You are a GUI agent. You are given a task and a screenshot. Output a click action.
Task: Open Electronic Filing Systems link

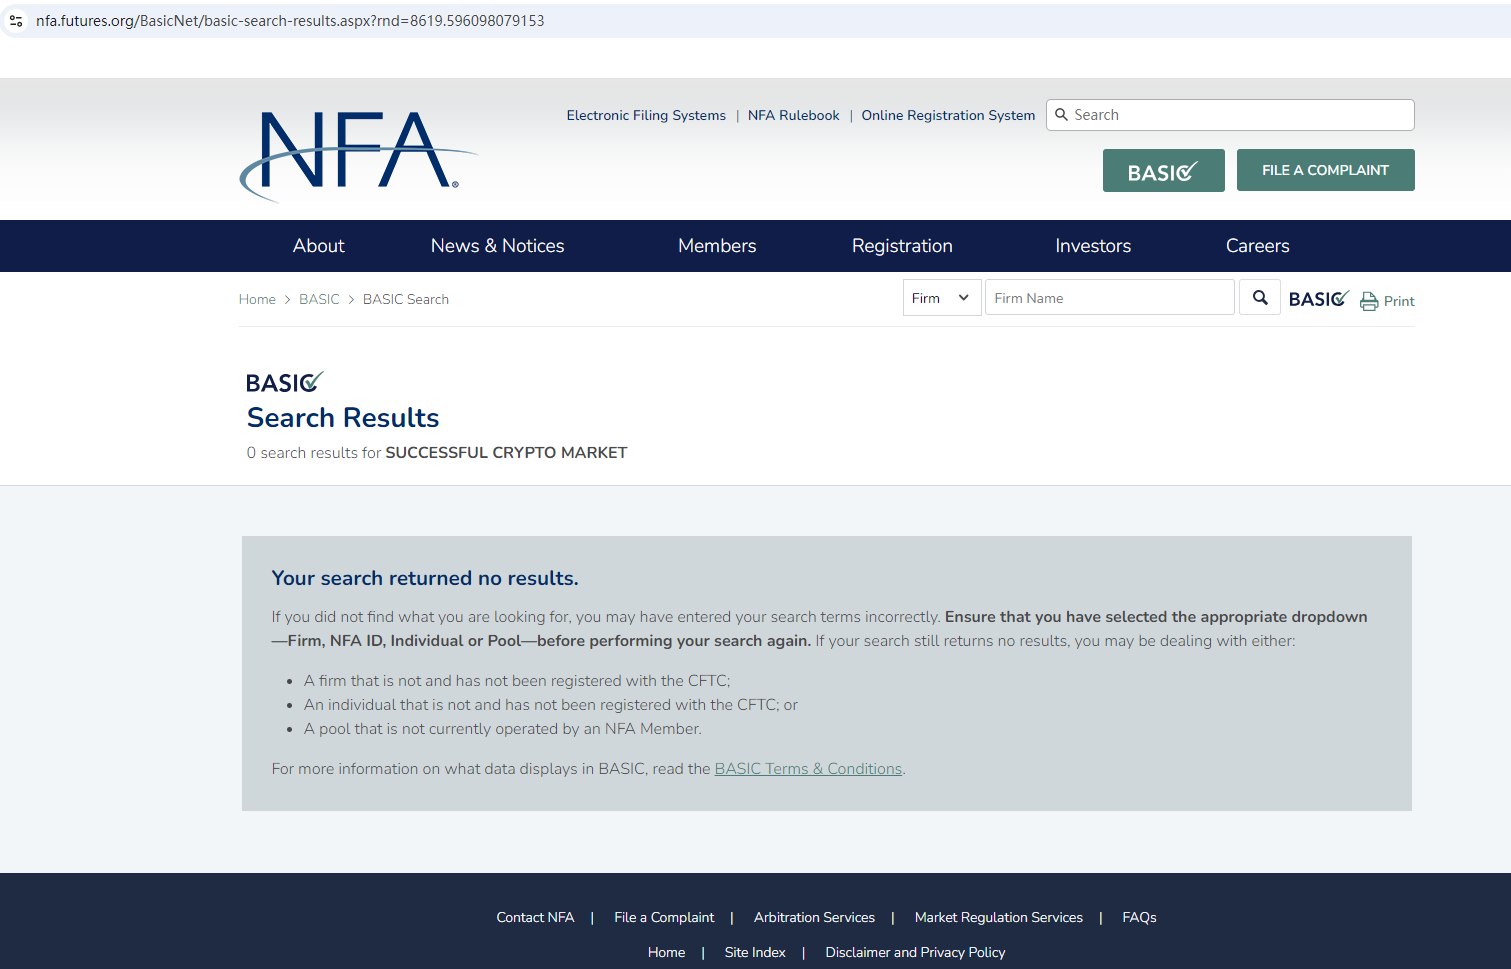pyautogui.click(x=646, y=115)
